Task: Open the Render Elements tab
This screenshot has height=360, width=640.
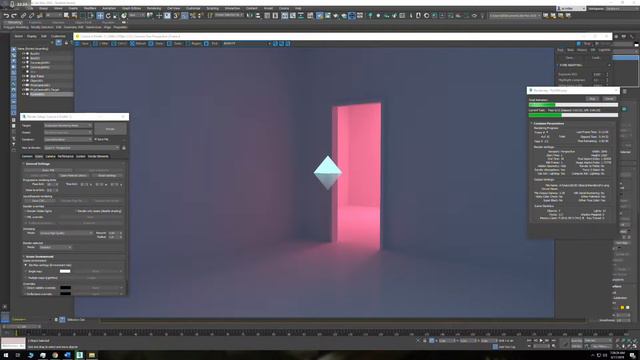Action: [98, 156]
